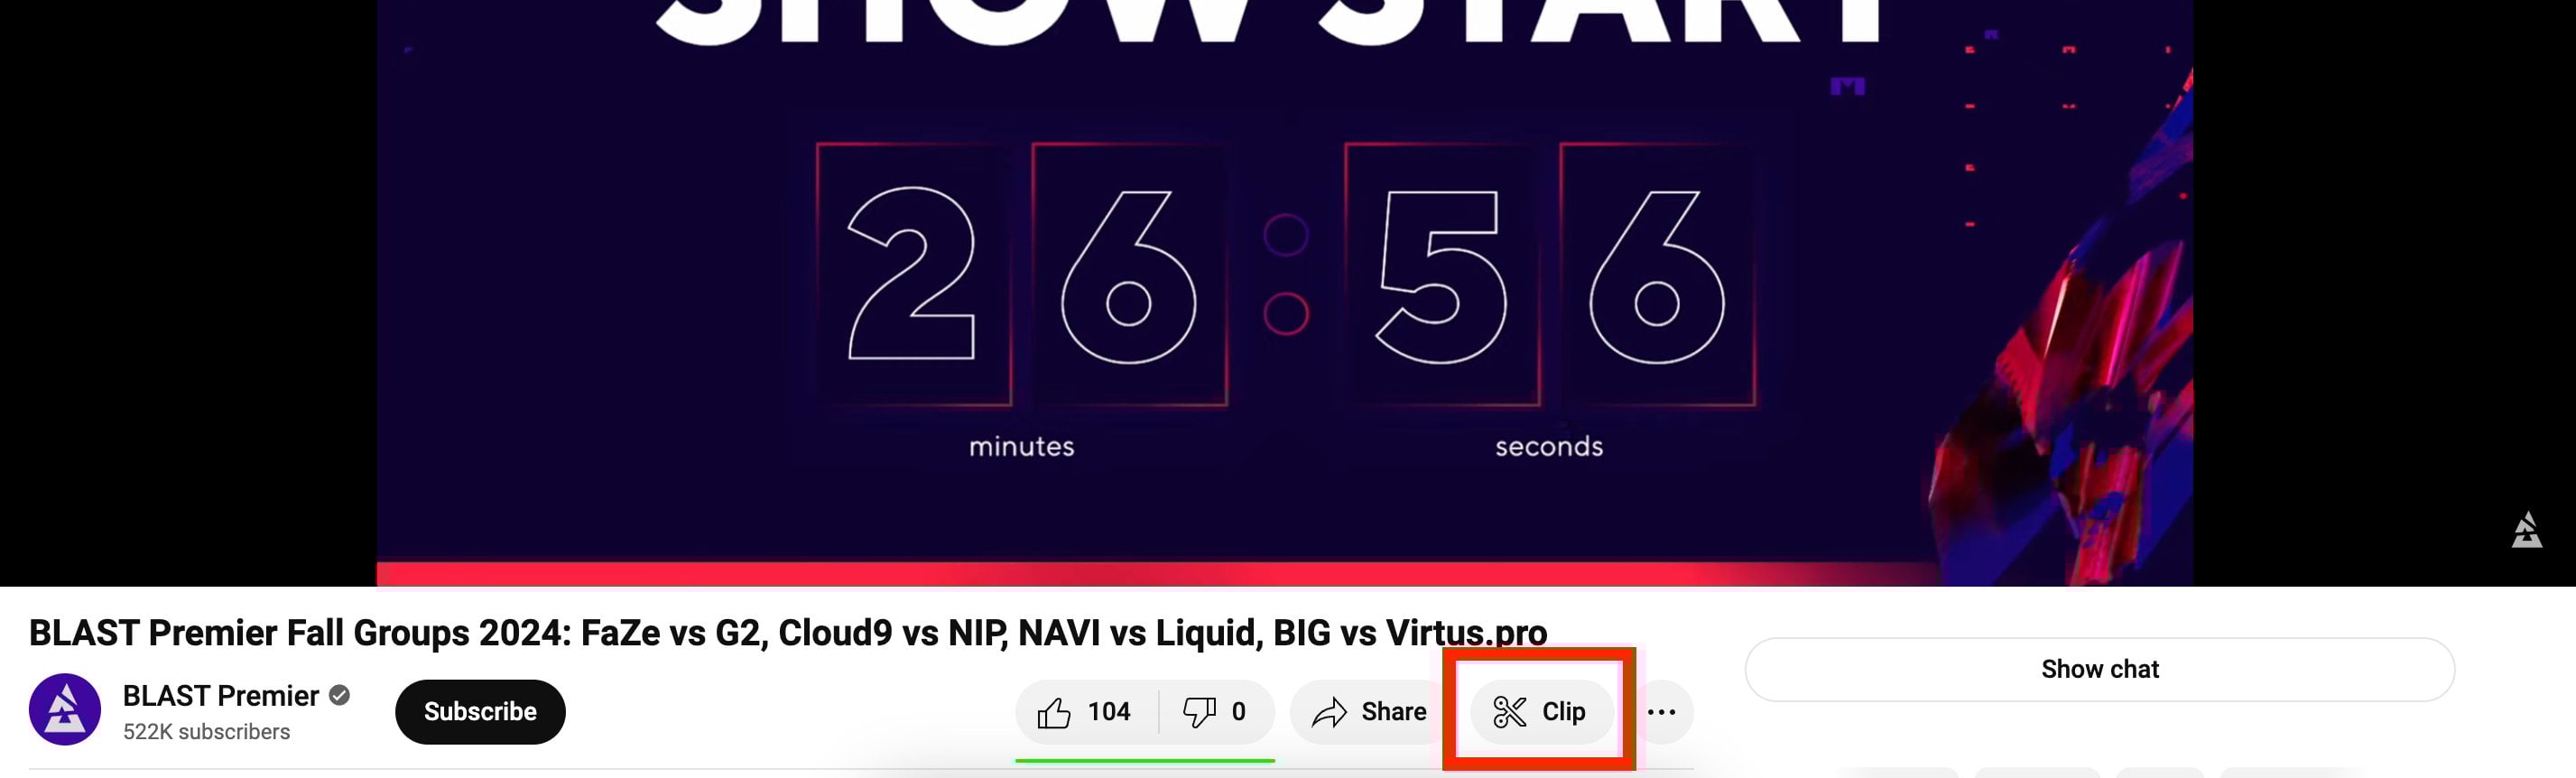Like the video with thumbs-up icon
Image resolution: width=2576 pixels, height=778 pixels.
(x=1053, y=712)
